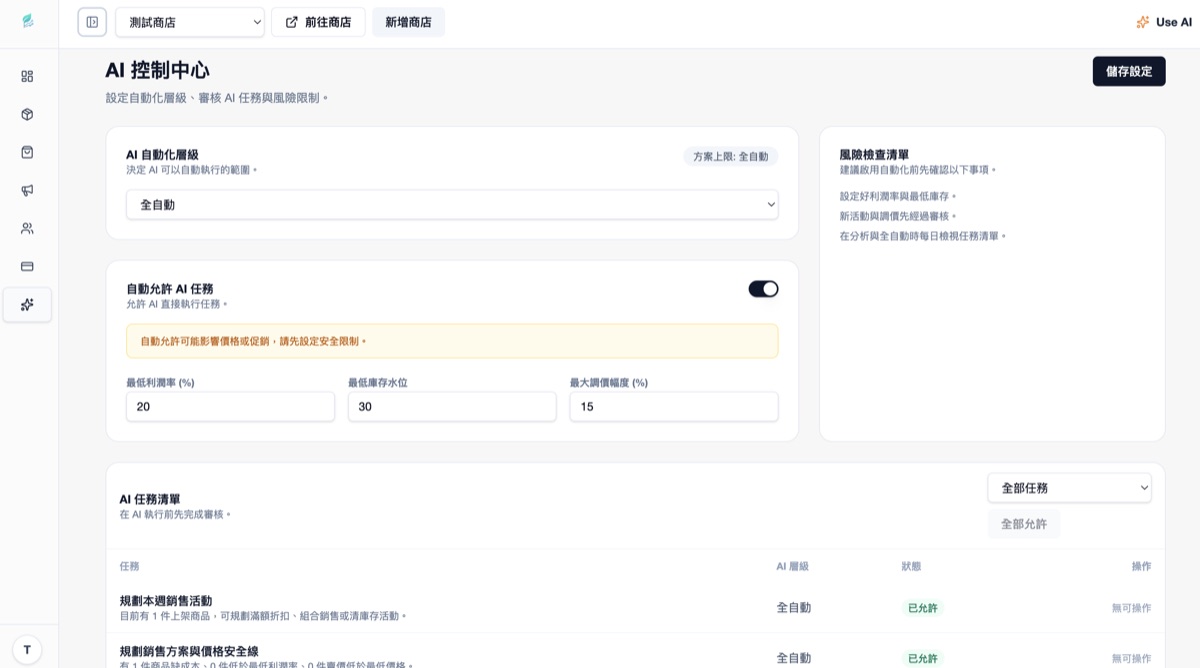This screenshot has height=668, width=1200.
Task: Save settings with 儲存設定 button
Action: (1129, 71)
